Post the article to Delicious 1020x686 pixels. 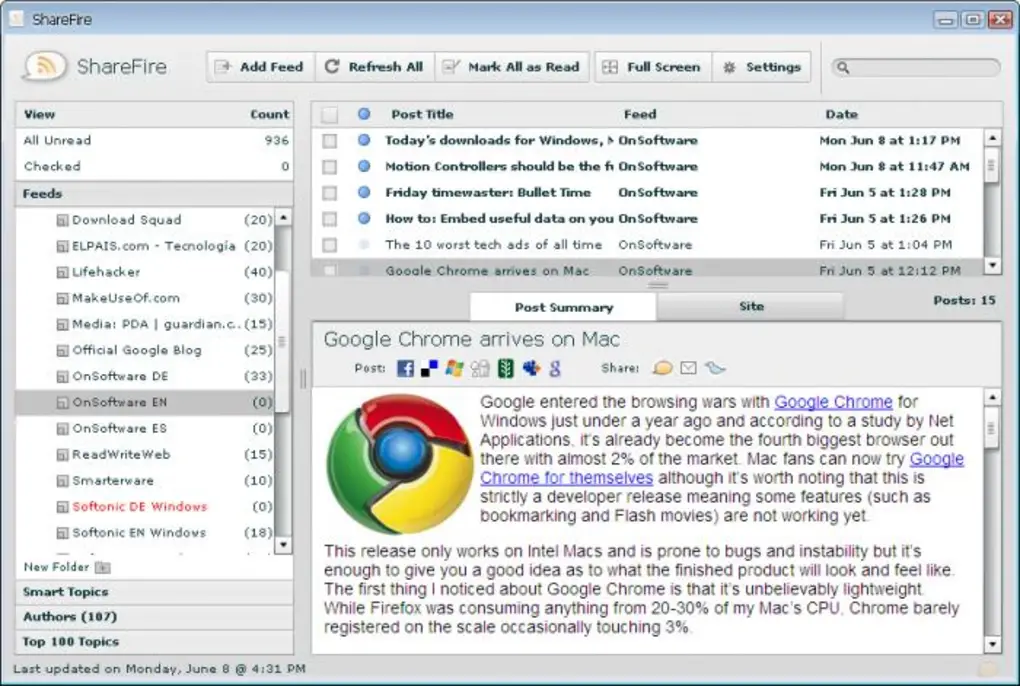coord(429,369)
